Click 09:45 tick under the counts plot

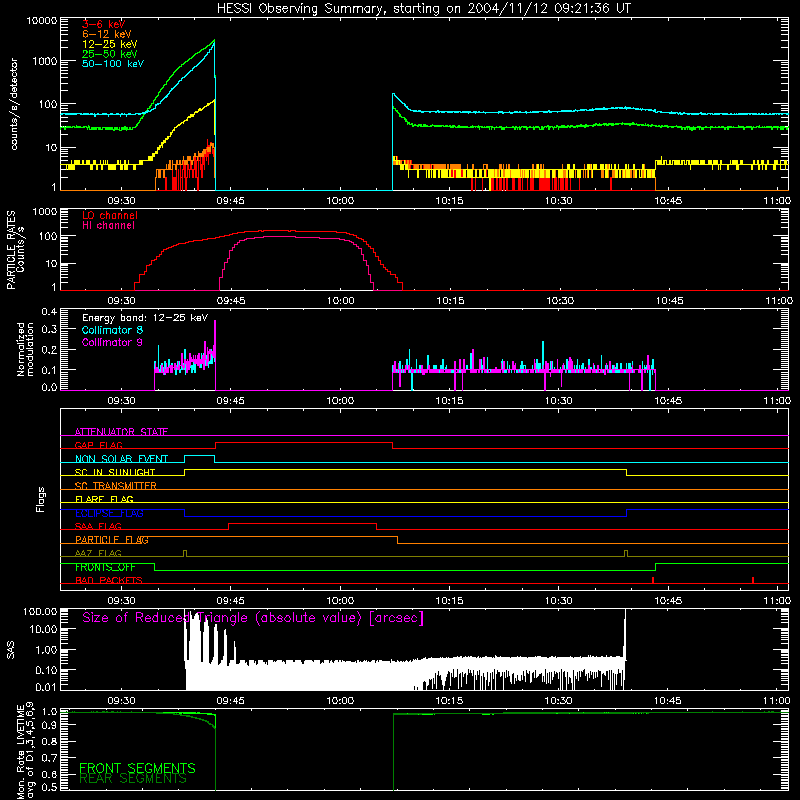231,201
